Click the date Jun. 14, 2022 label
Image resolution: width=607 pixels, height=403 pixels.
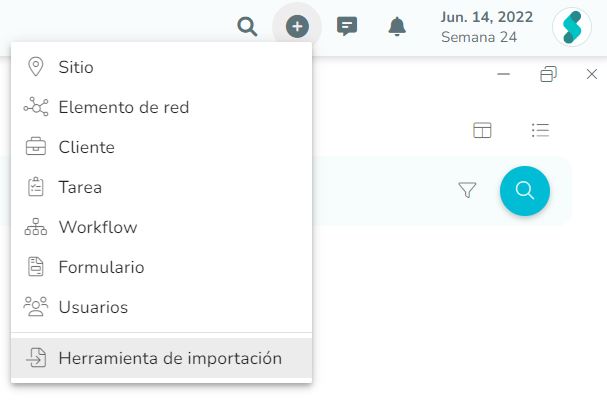coord(487,17)
